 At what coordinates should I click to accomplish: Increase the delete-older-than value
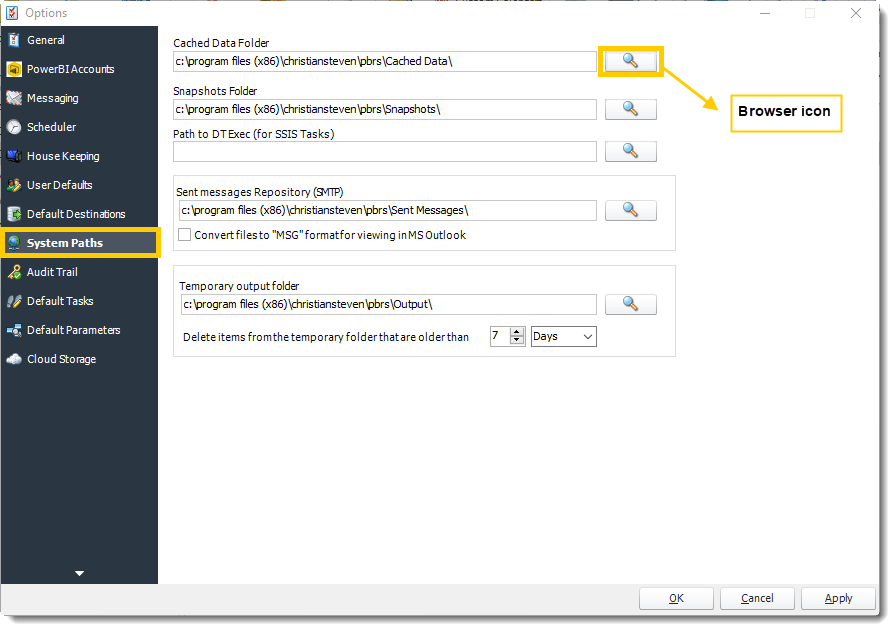click(517, 332)
